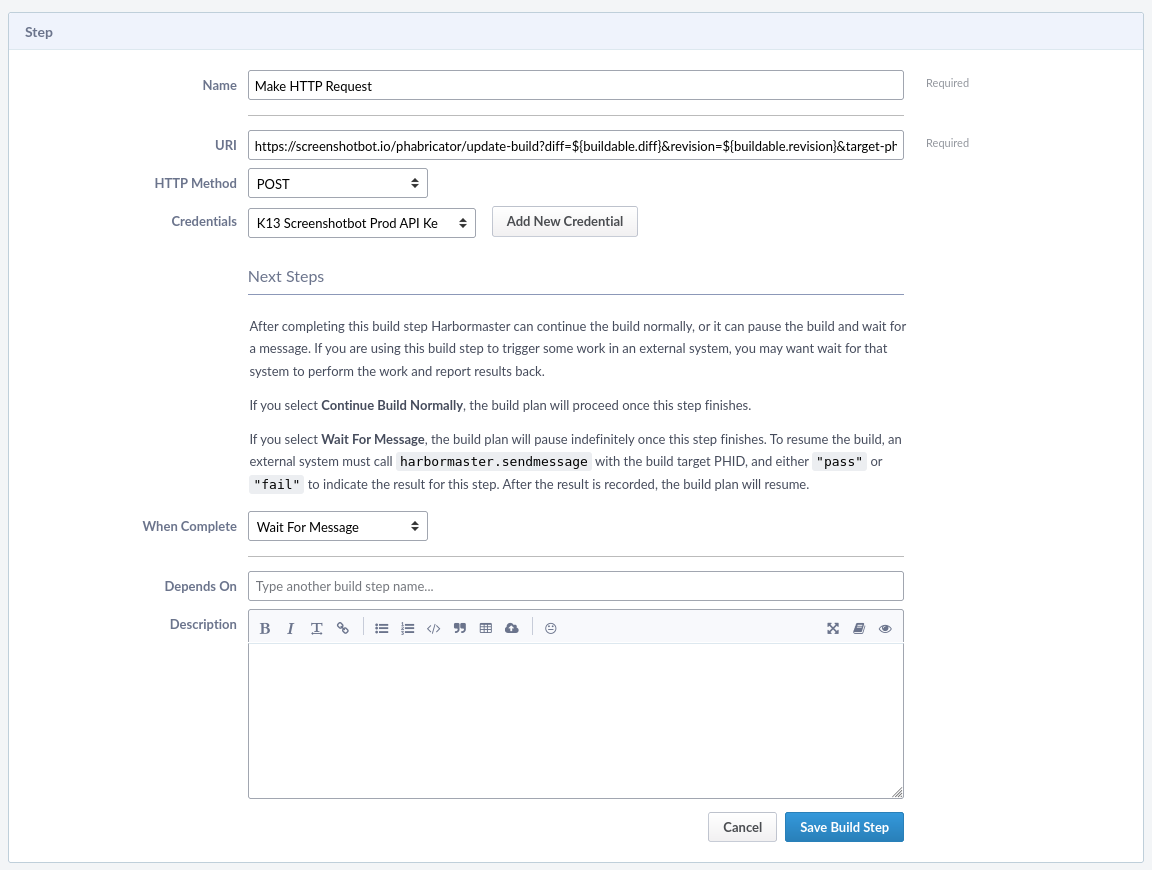Insert a table in description
This screenshot has width=1152, height=870.
tap(486, 628)
